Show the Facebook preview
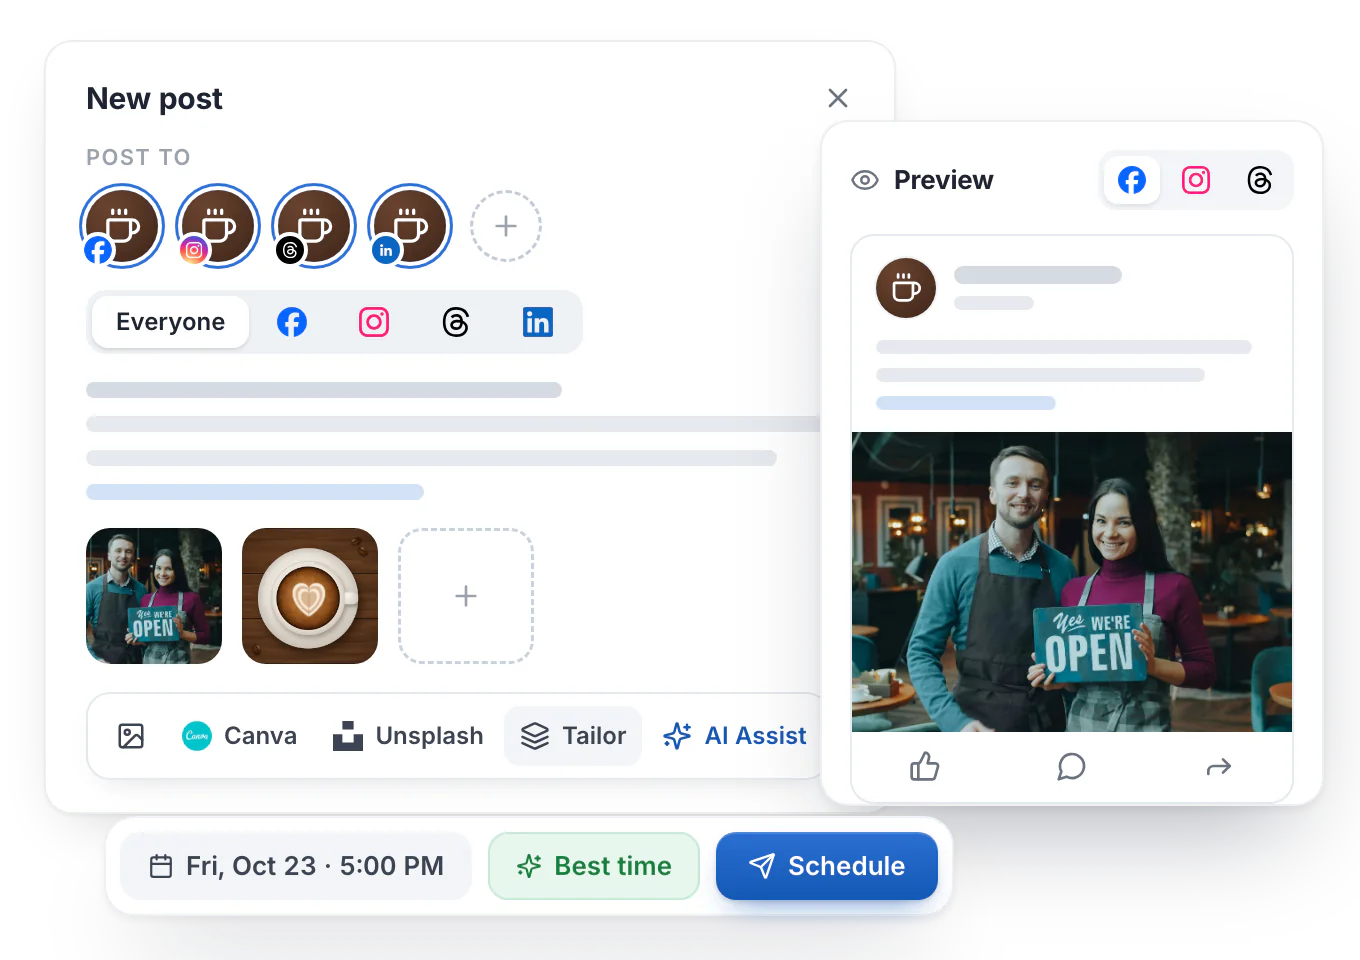1360x960 pixels. [x=1132, y=180]
